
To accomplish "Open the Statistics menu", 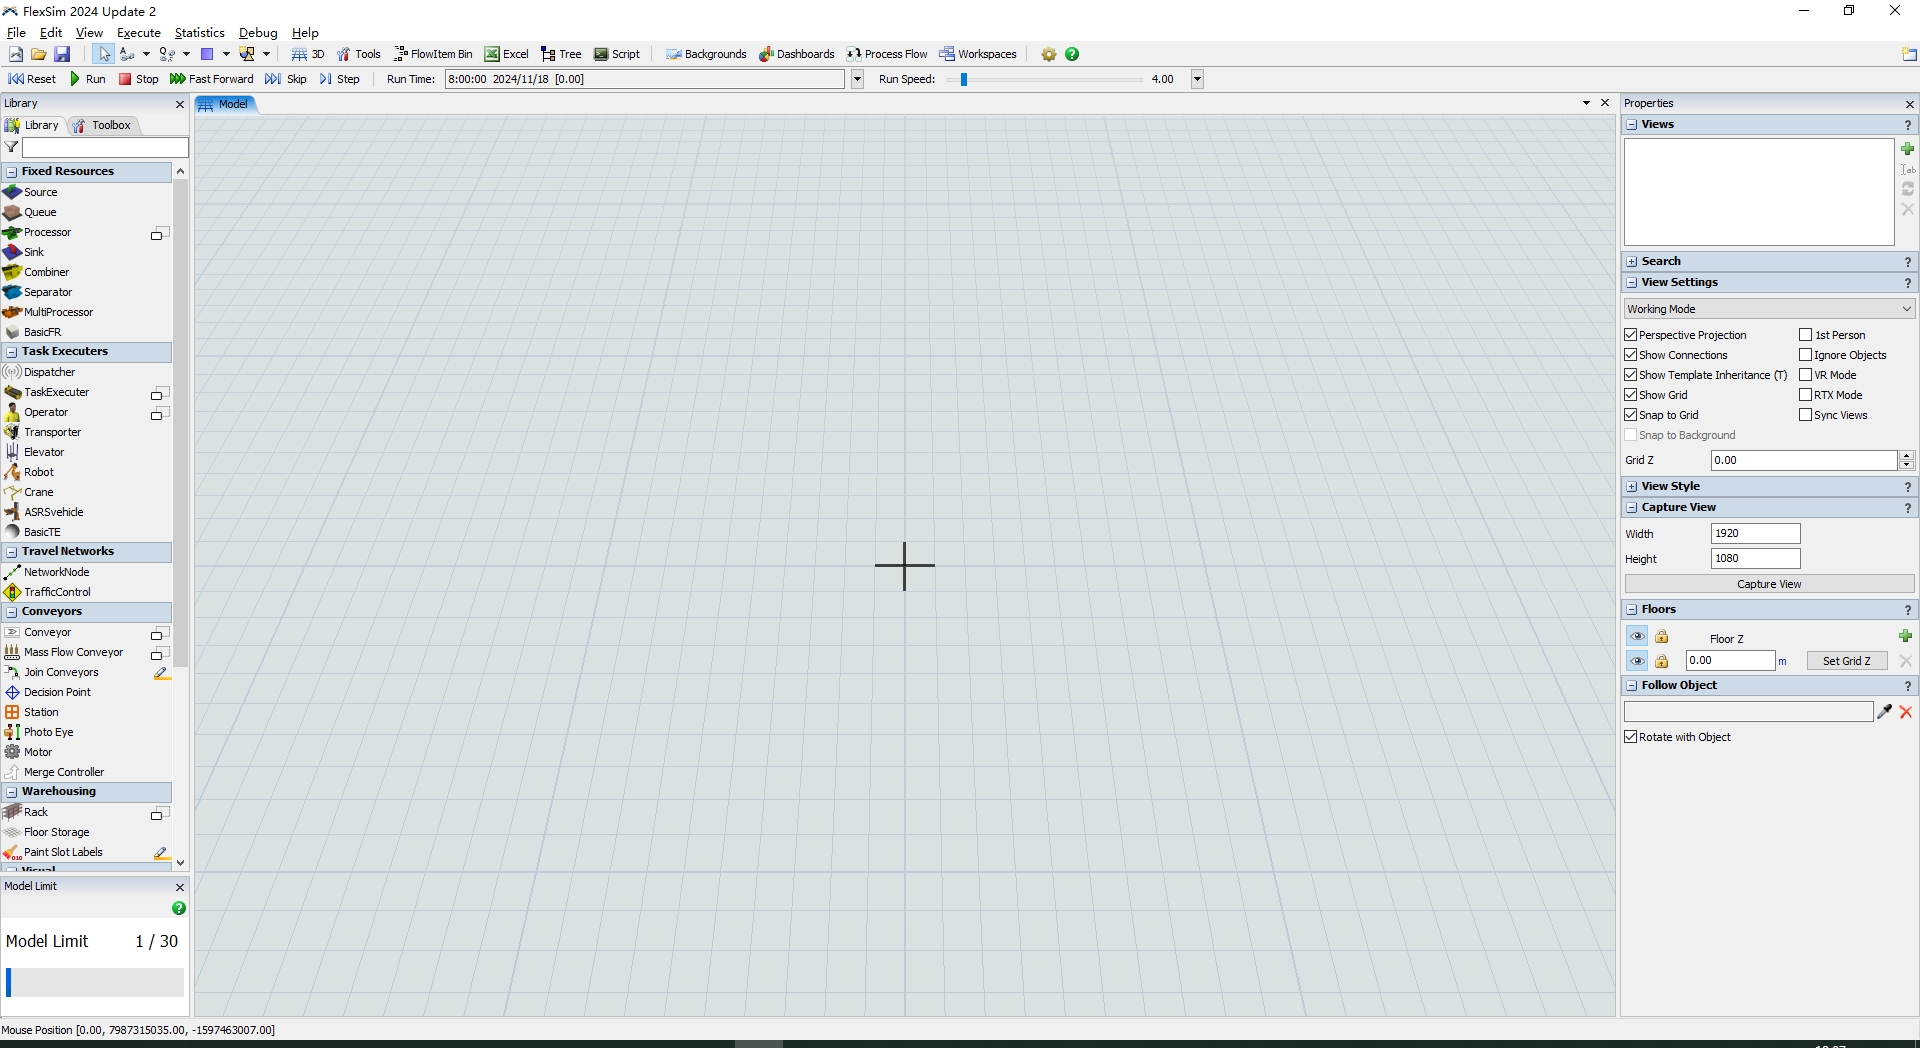I will point(199,33).
